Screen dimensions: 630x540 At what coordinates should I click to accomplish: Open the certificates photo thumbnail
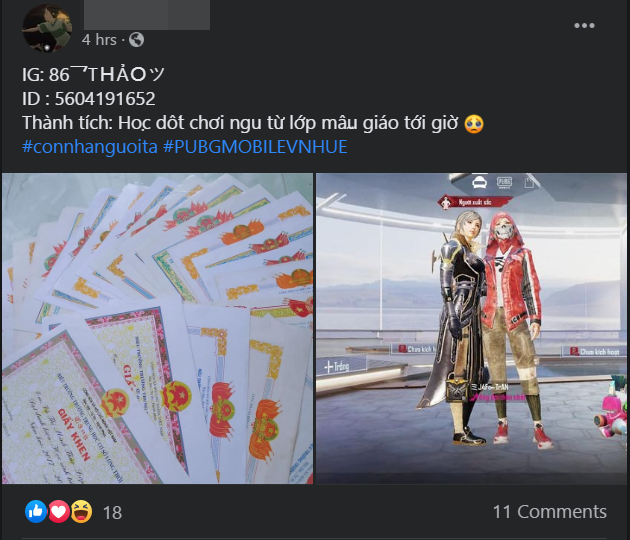(157, 328)
